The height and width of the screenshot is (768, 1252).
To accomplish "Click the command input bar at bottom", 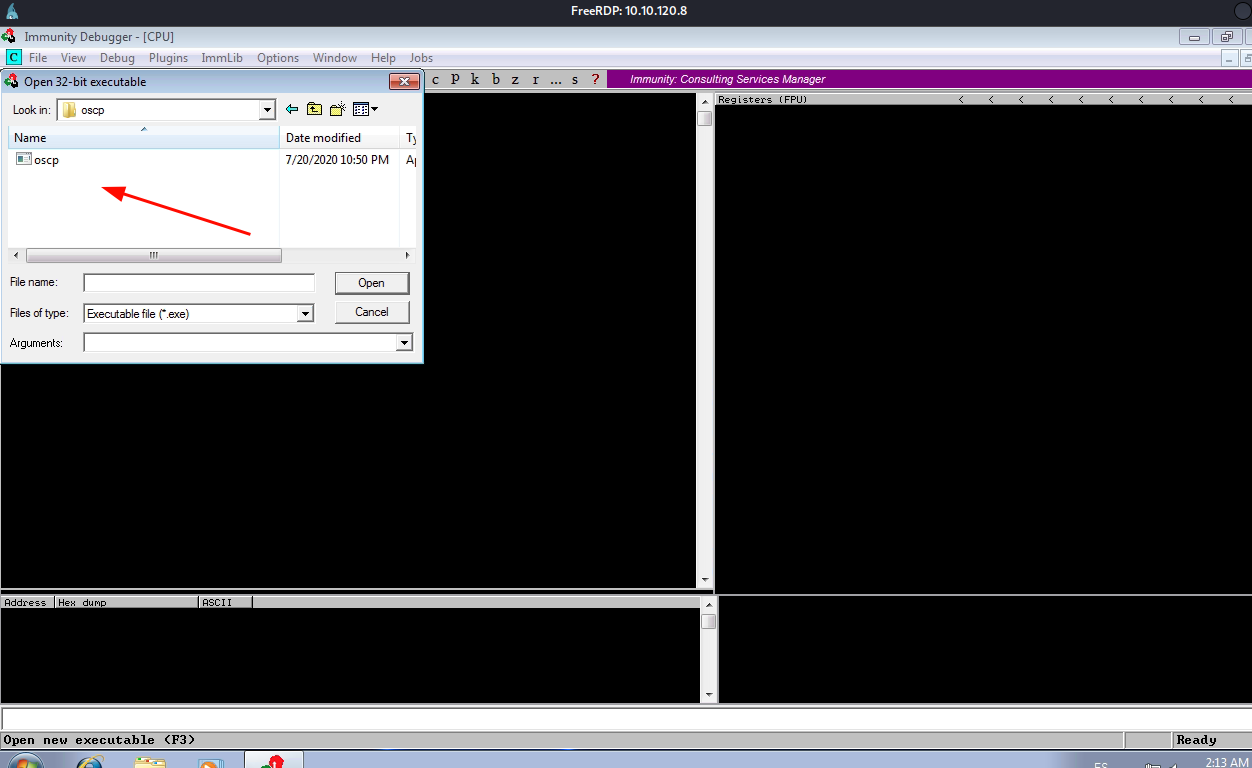I will pyautogui.click(x=626, y=718).
